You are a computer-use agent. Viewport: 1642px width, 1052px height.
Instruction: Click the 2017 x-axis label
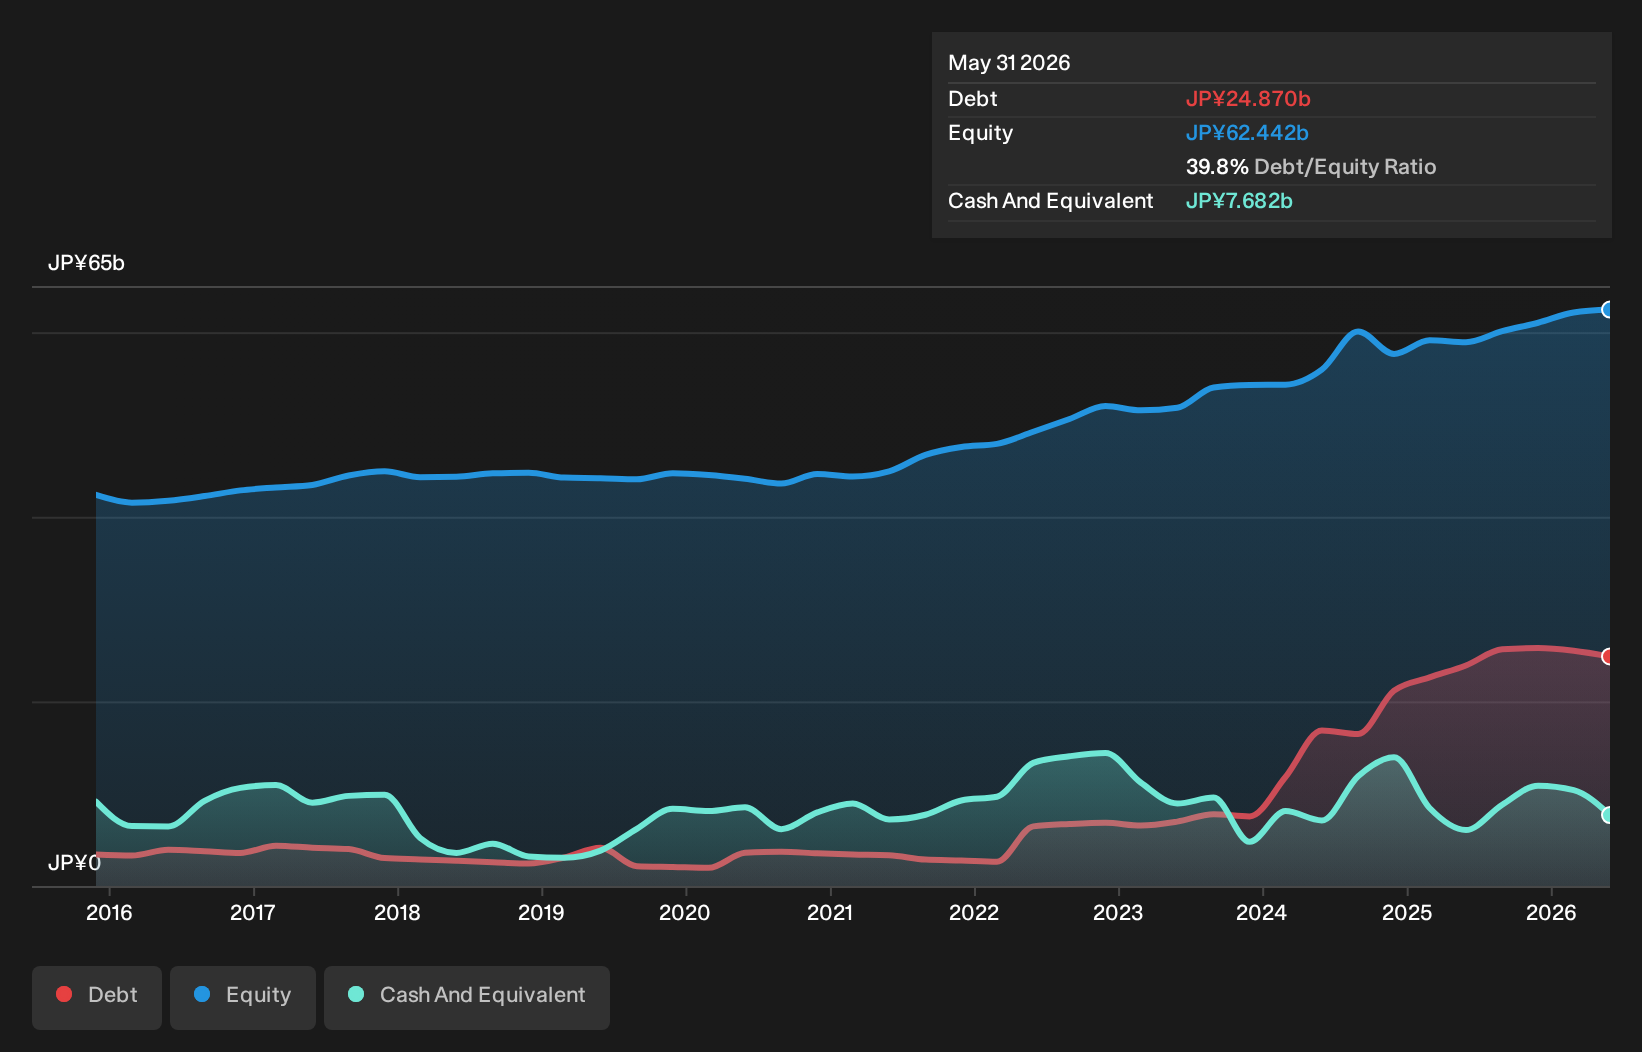(x=253, y=912)
